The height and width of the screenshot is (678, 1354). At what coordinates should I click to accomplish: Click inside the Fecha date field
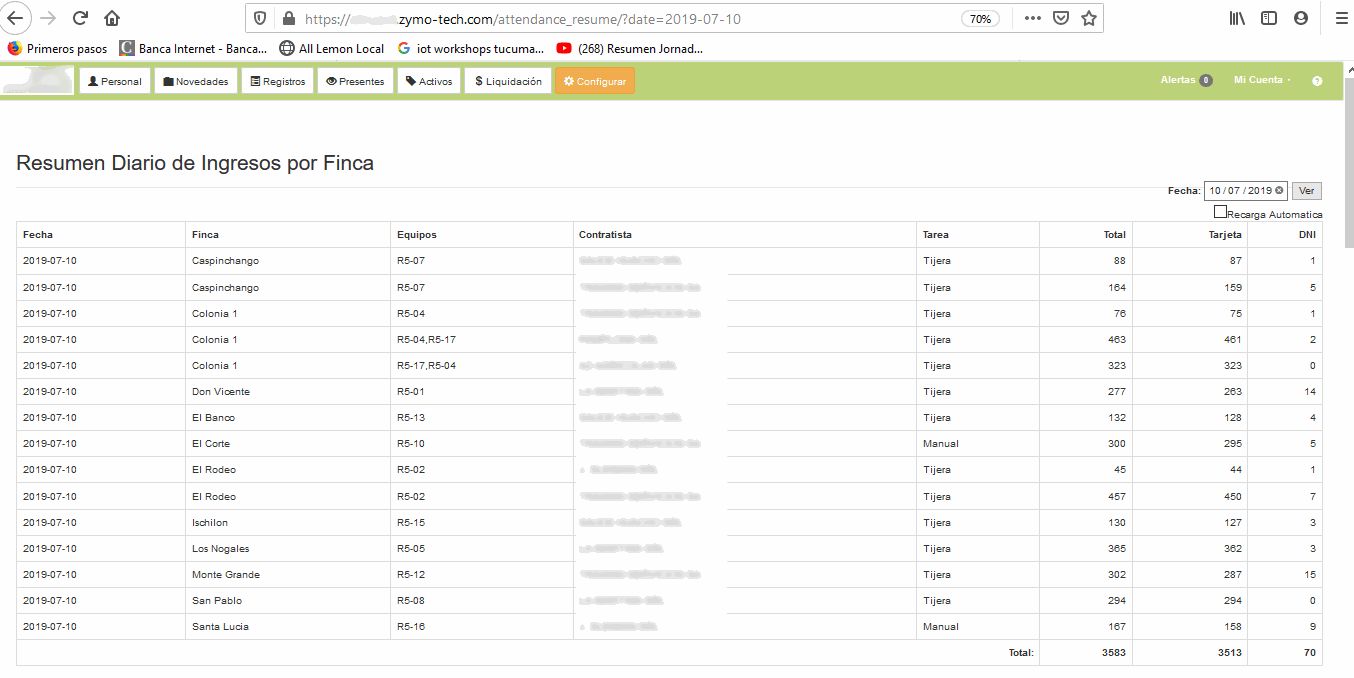tap(1238, 190)
